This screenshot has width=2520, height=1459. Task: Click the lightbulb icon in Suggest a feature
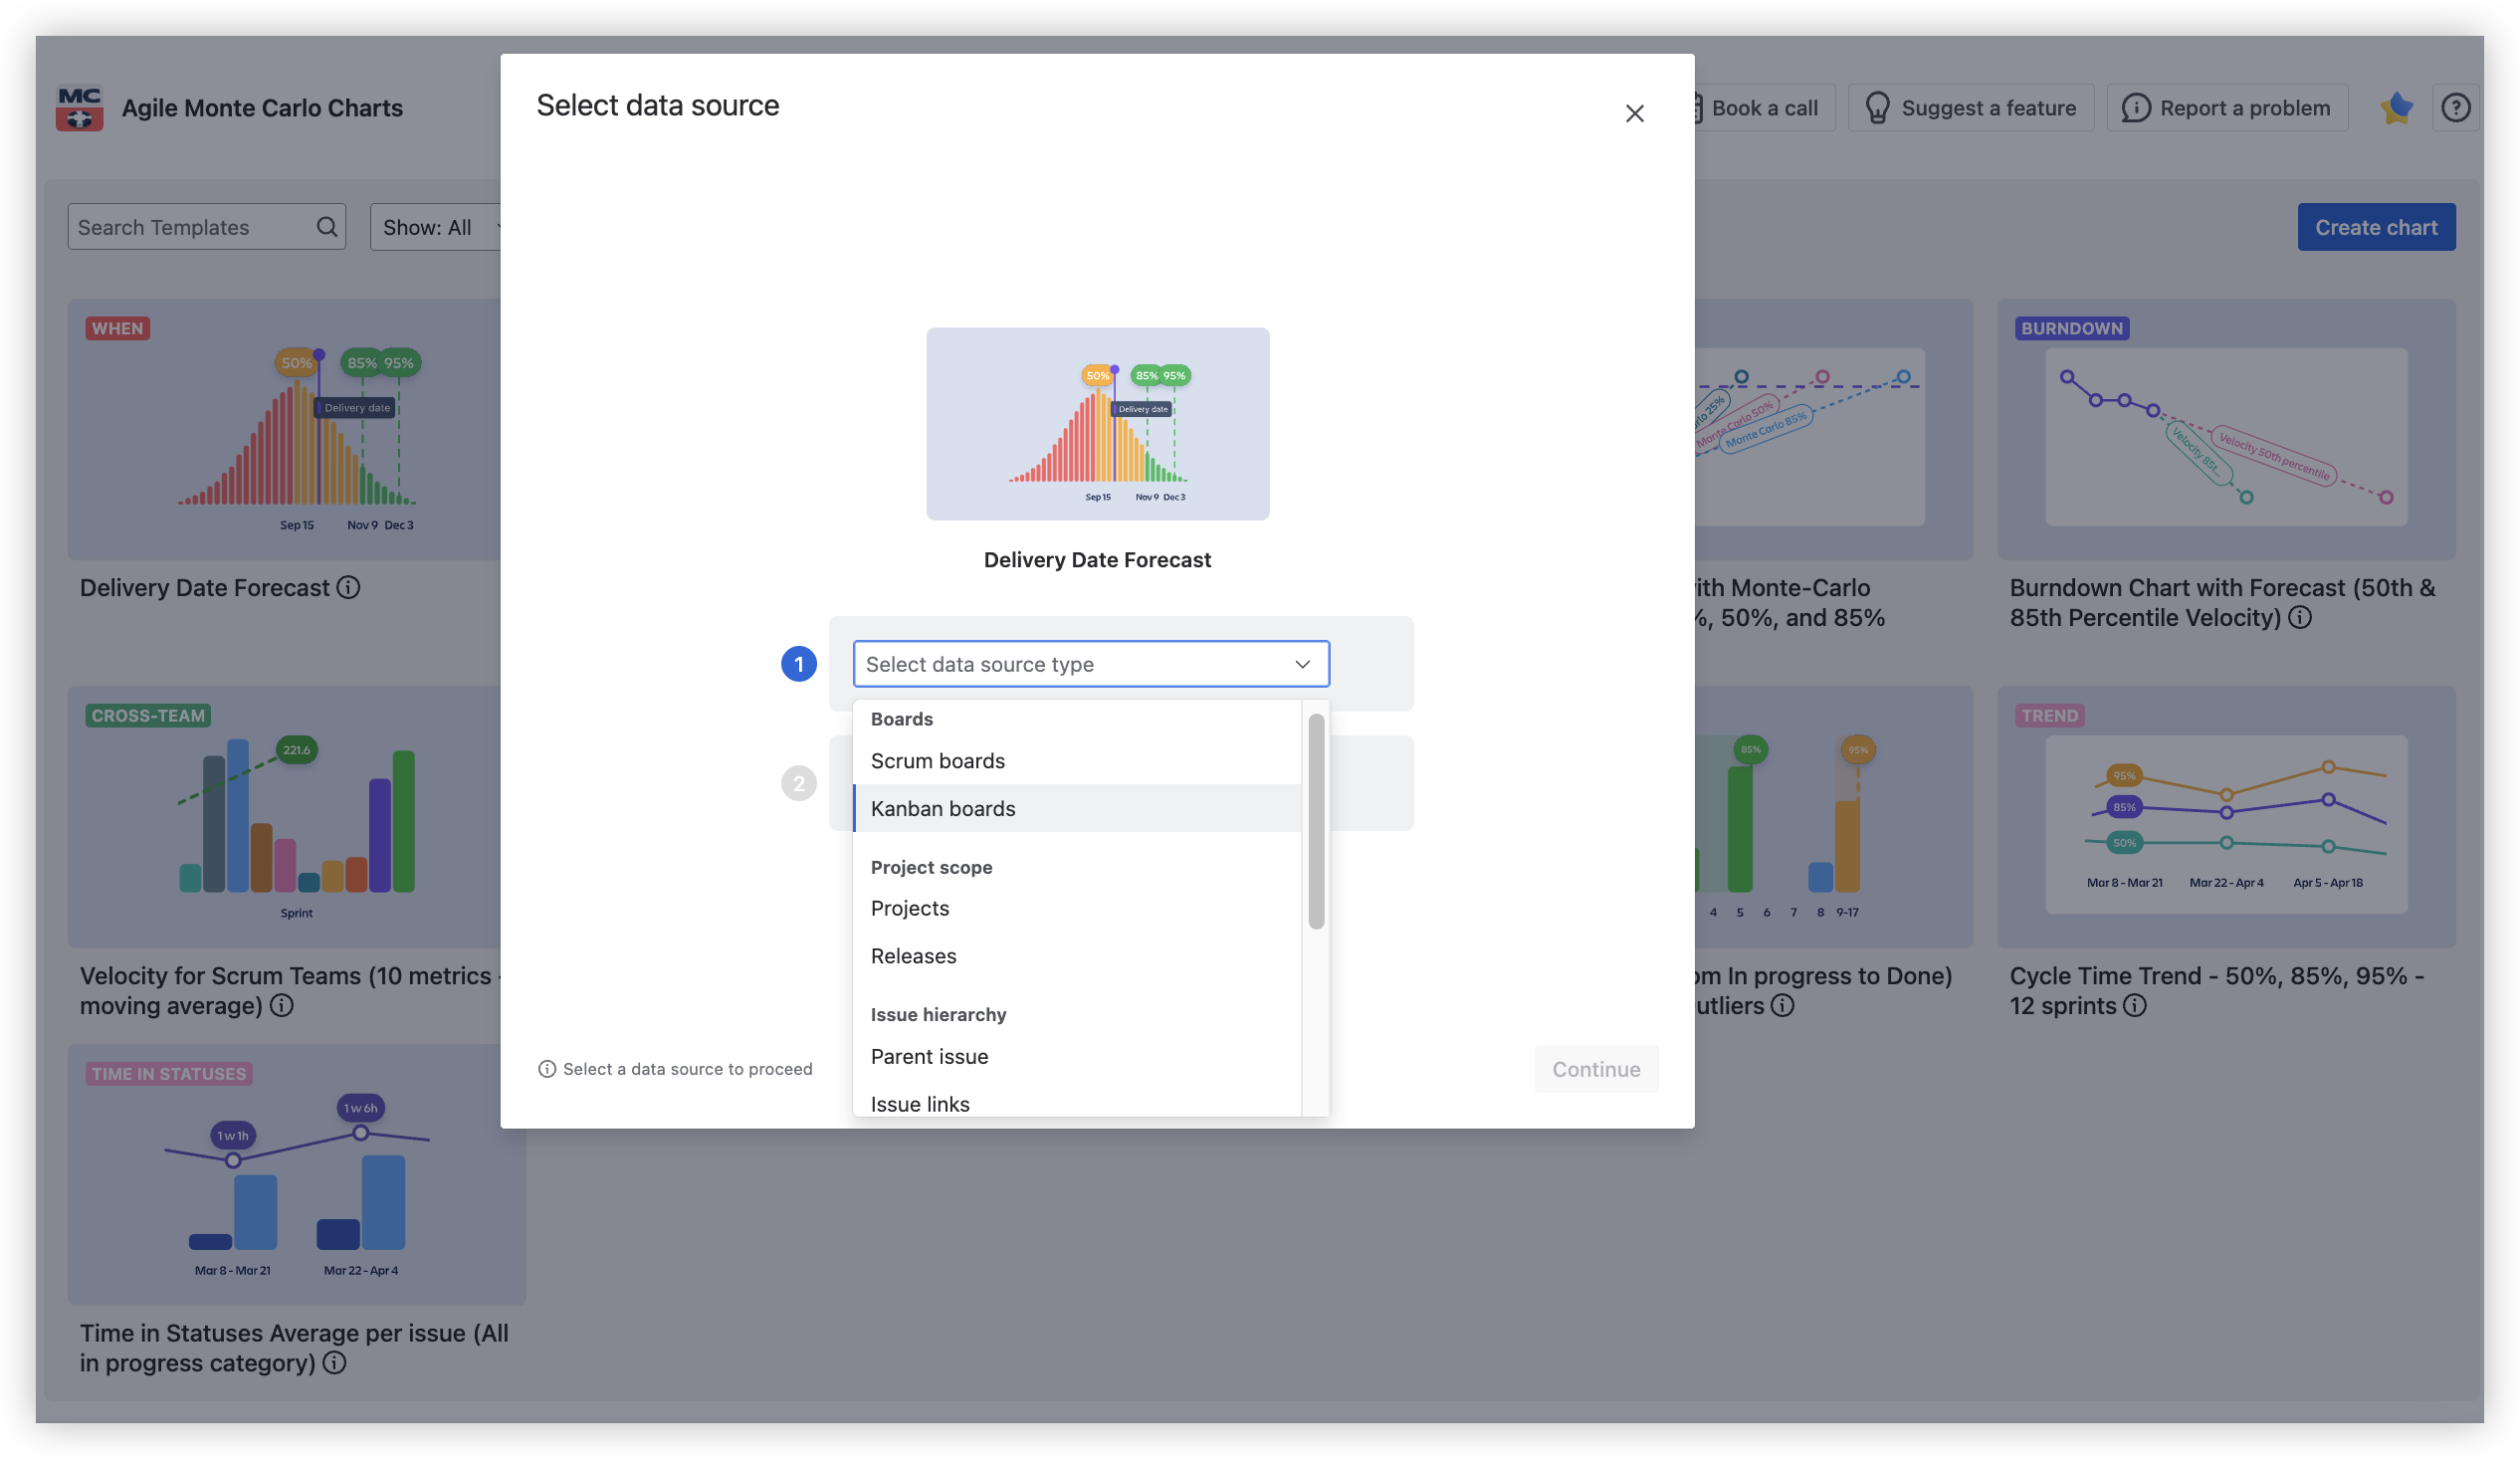(1877, 108)
